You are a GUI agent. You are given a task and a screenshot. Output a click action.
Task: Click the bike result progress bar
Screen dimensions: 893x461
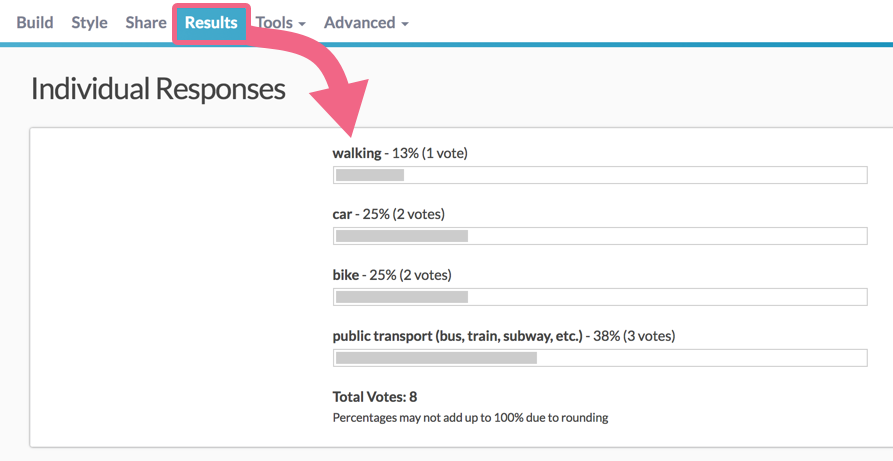pyautogui.click(x=599, y=297)
